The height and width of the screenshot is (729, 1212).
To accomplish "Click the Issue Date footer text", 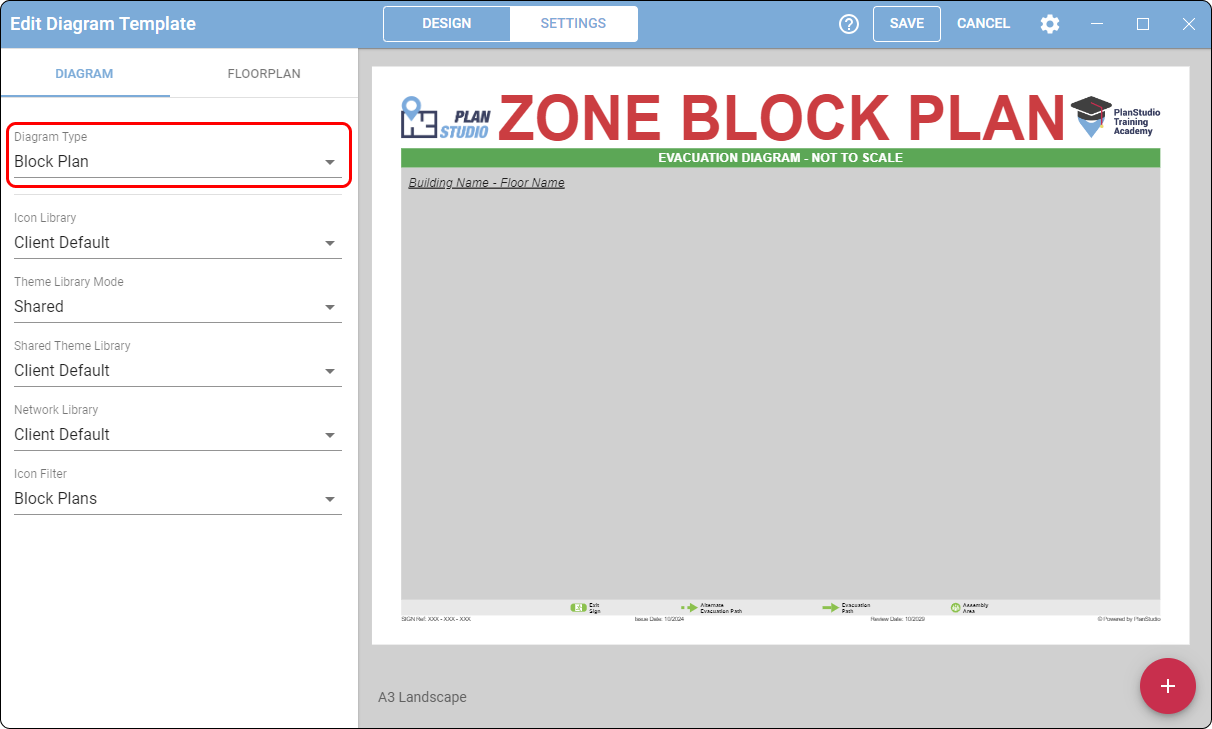I will click(659, 619).
